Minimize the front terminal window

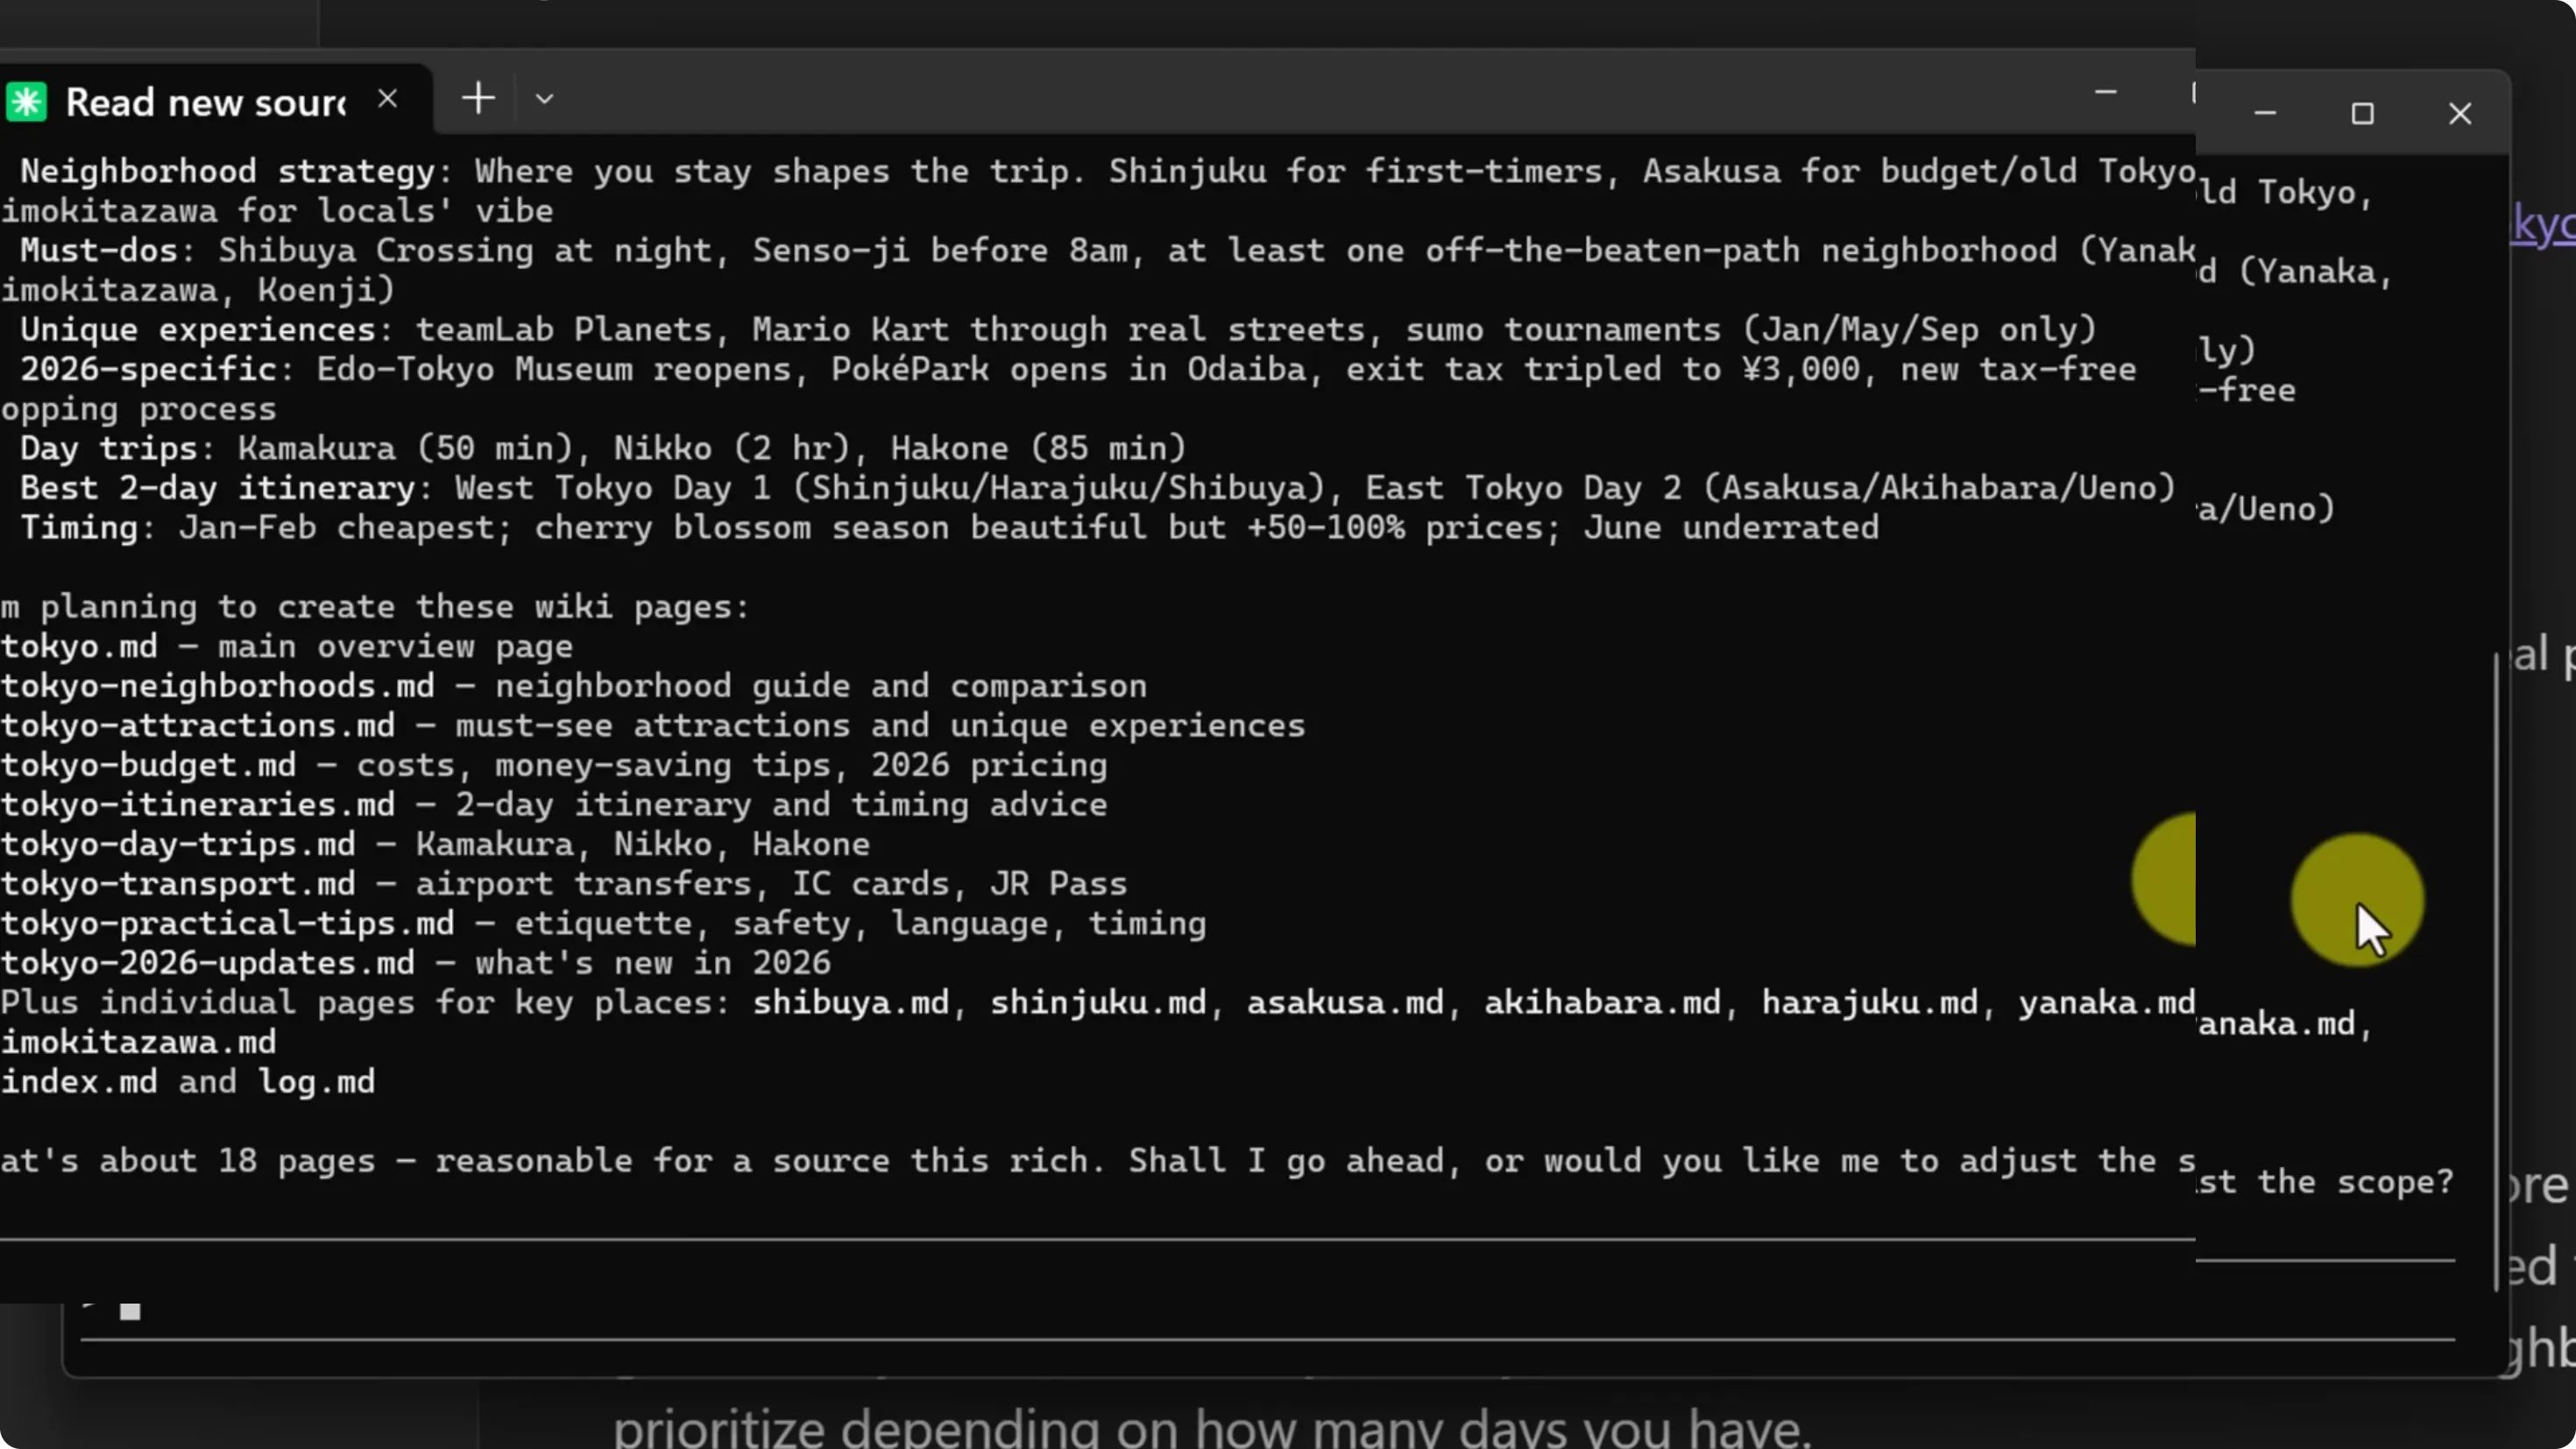click(2105, 93)
